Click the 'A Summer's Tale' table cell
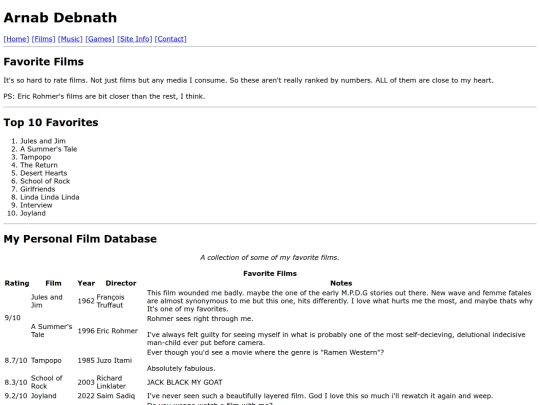This screenshot has width=540, height=405. tap(52, 331)
